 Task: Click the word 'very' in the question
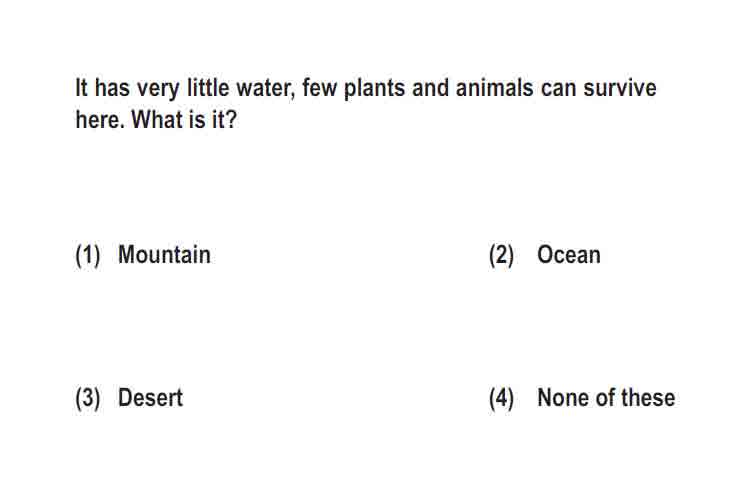tap(158, 90)
